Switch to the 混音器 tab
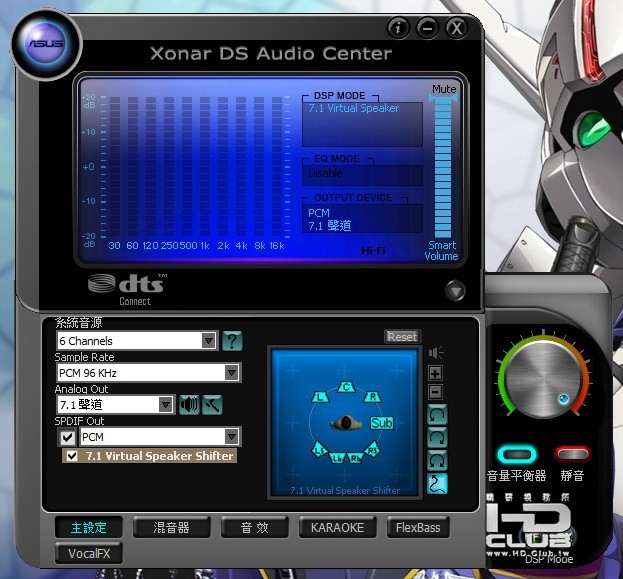The image size is (623, 579). click(x=171, y=527)
